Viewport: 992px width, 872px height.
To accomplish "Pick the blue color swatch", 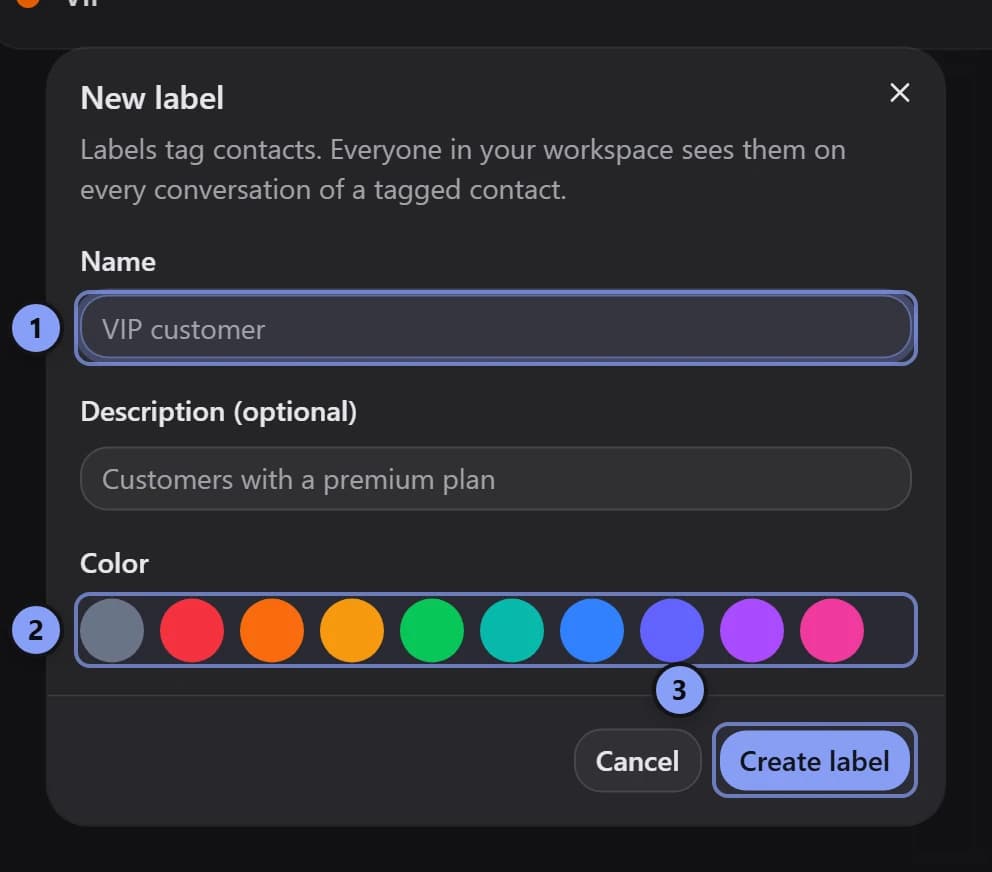I will [x=592, y=630].
